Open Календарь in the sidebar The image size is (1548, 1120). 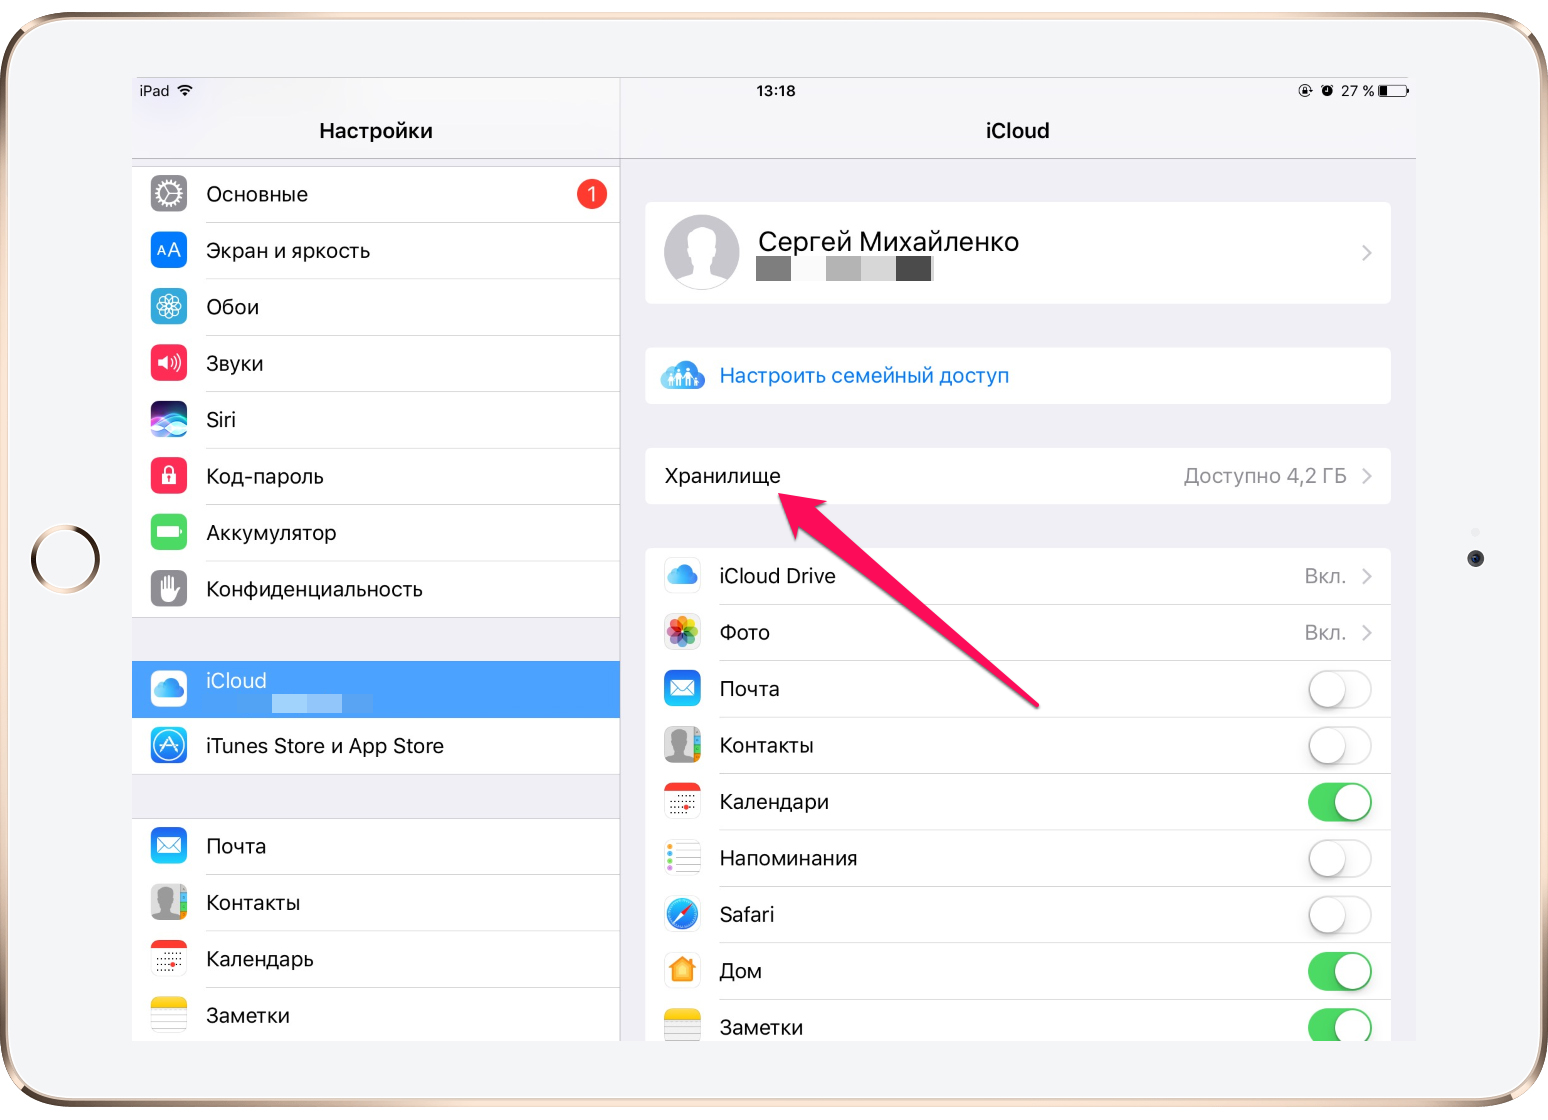376,959
